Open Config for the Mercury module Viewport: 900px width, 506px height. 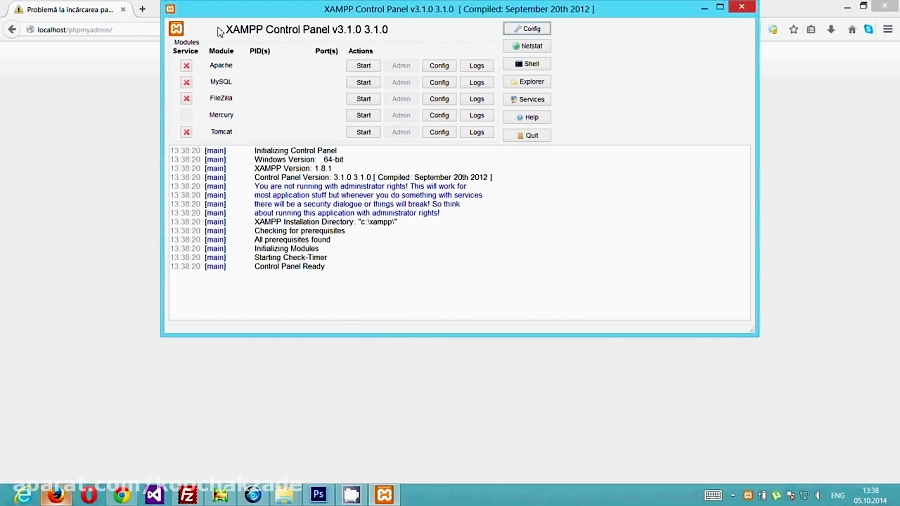click(x=439, y=115)
